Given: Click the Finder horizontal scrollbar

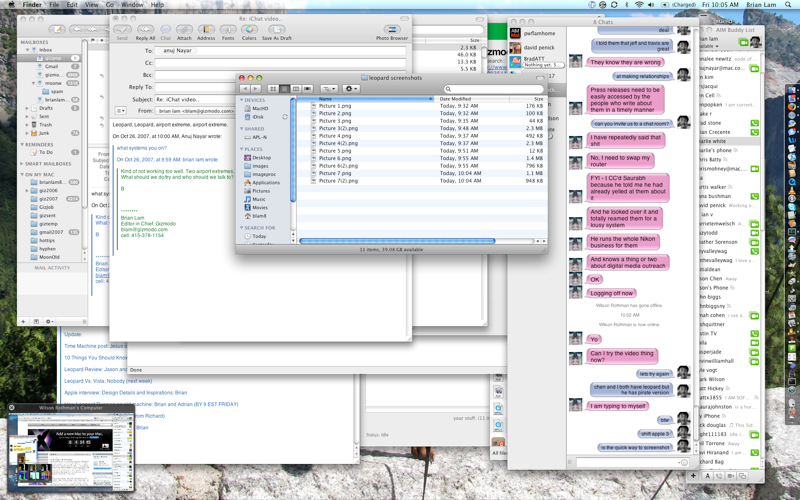Looking at the screenshot, I should pos(397,241).
